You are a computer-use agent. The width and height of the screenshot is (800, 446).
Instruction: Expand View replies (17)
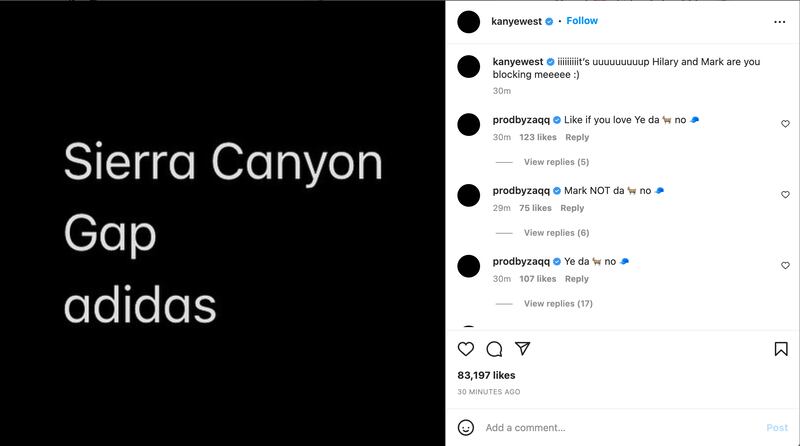point(558,304)
